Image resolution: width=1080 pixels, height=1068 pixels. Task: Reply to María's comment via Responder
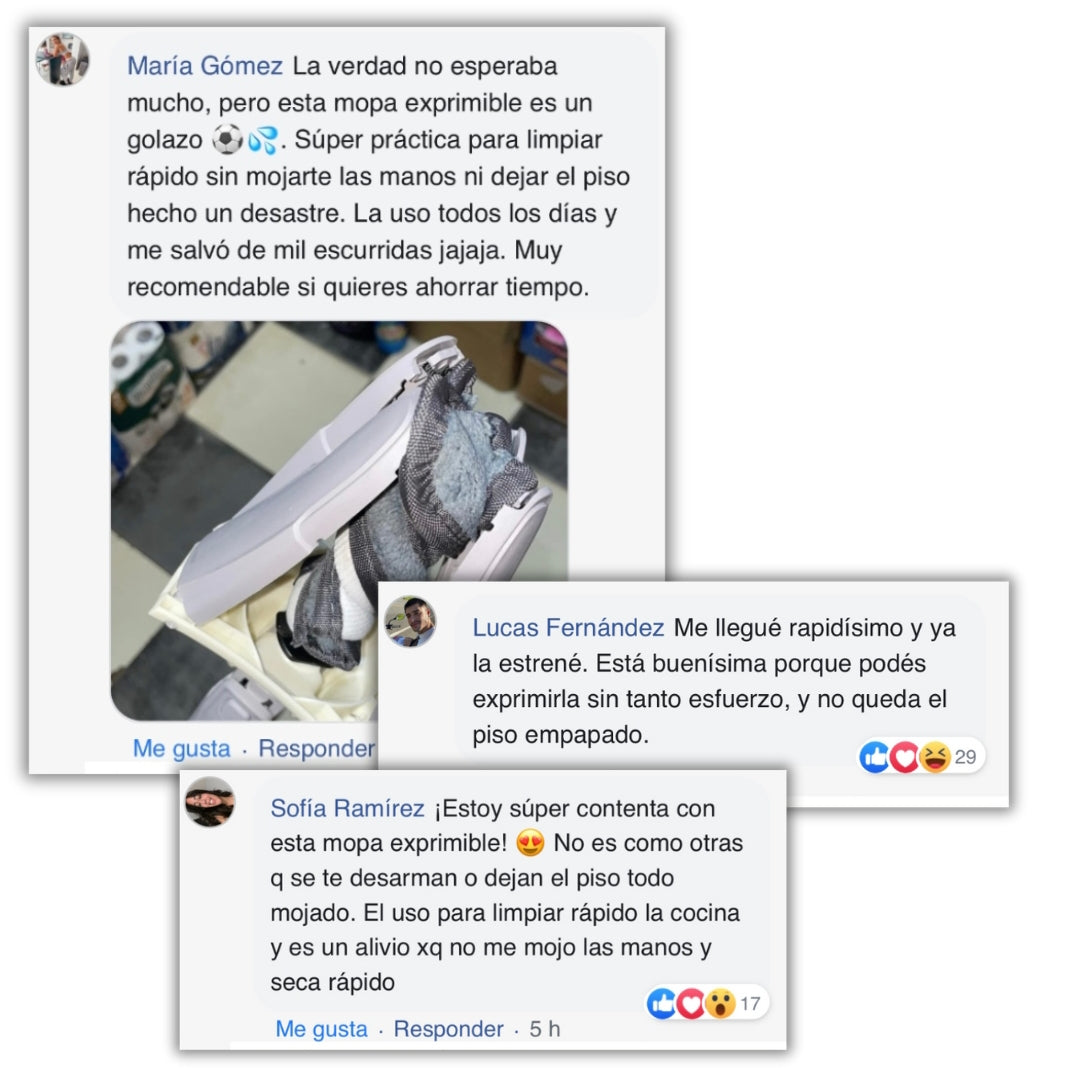tap(317, 748)
